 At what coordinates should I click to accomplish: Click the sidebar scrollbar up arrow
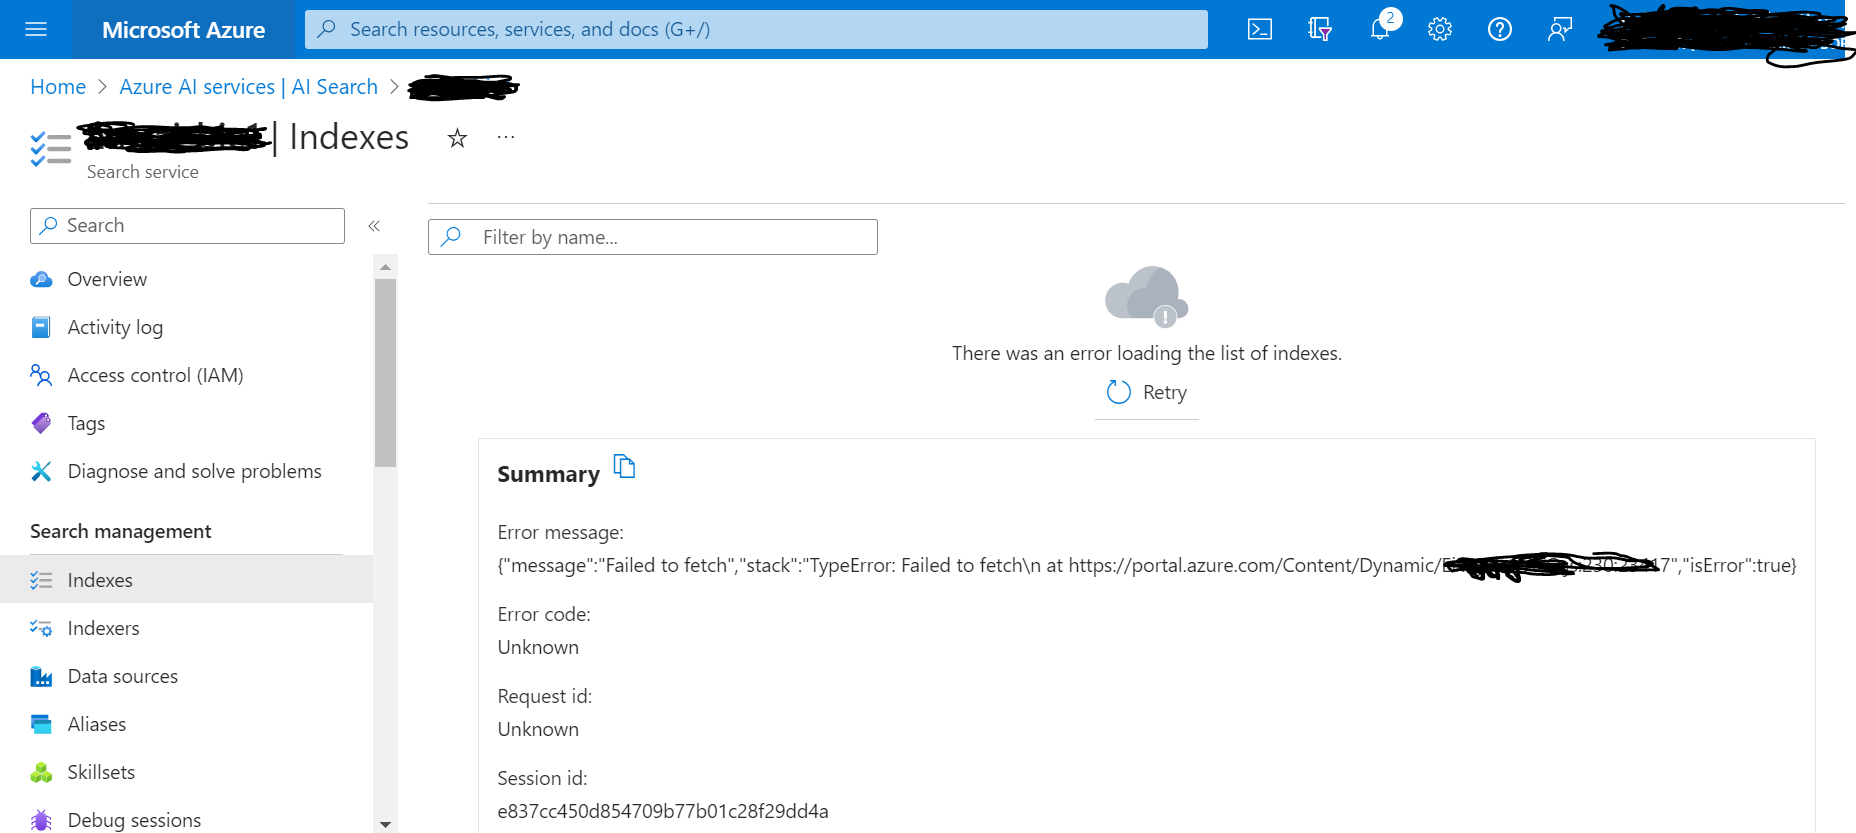[385, 267]
